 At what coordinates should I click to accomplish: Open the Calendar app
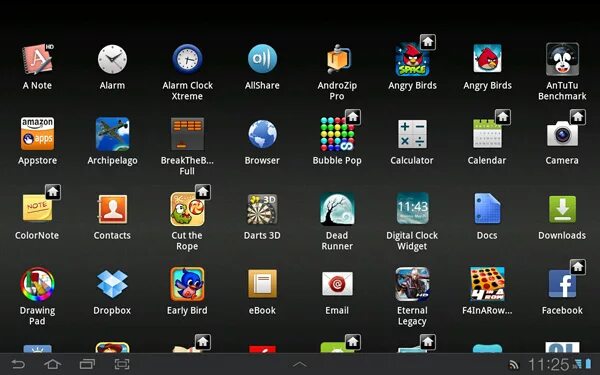click(487, 134)
